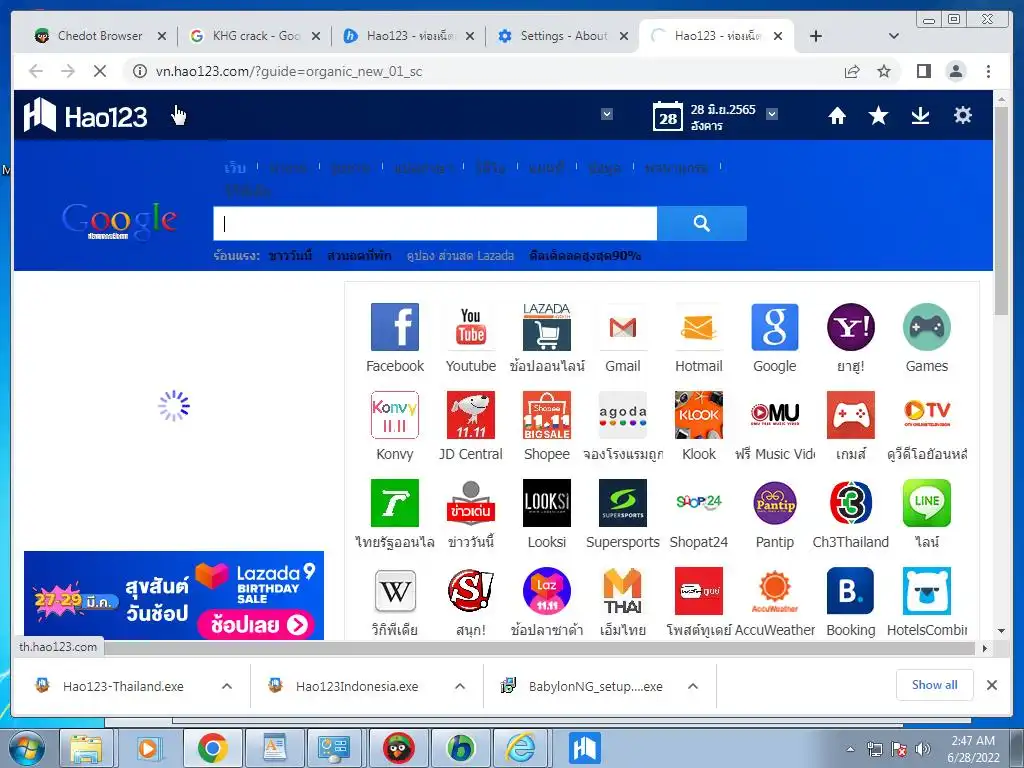This screenshot has width=1024, height=768.
Task: Open the Thairath green T icon
Action: pyautogui.click(x=394, y=503)
